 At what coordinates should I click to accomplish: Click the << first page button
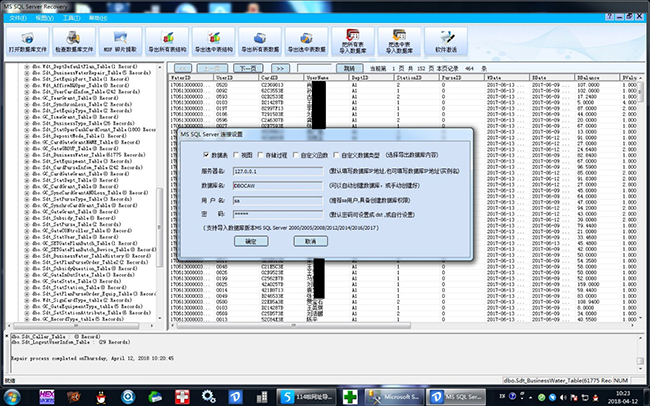[183, 68]
